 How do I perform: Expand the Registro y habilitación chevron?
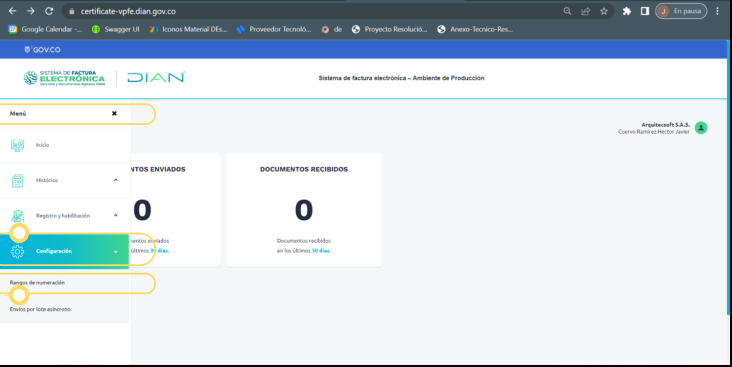point(116,215)
